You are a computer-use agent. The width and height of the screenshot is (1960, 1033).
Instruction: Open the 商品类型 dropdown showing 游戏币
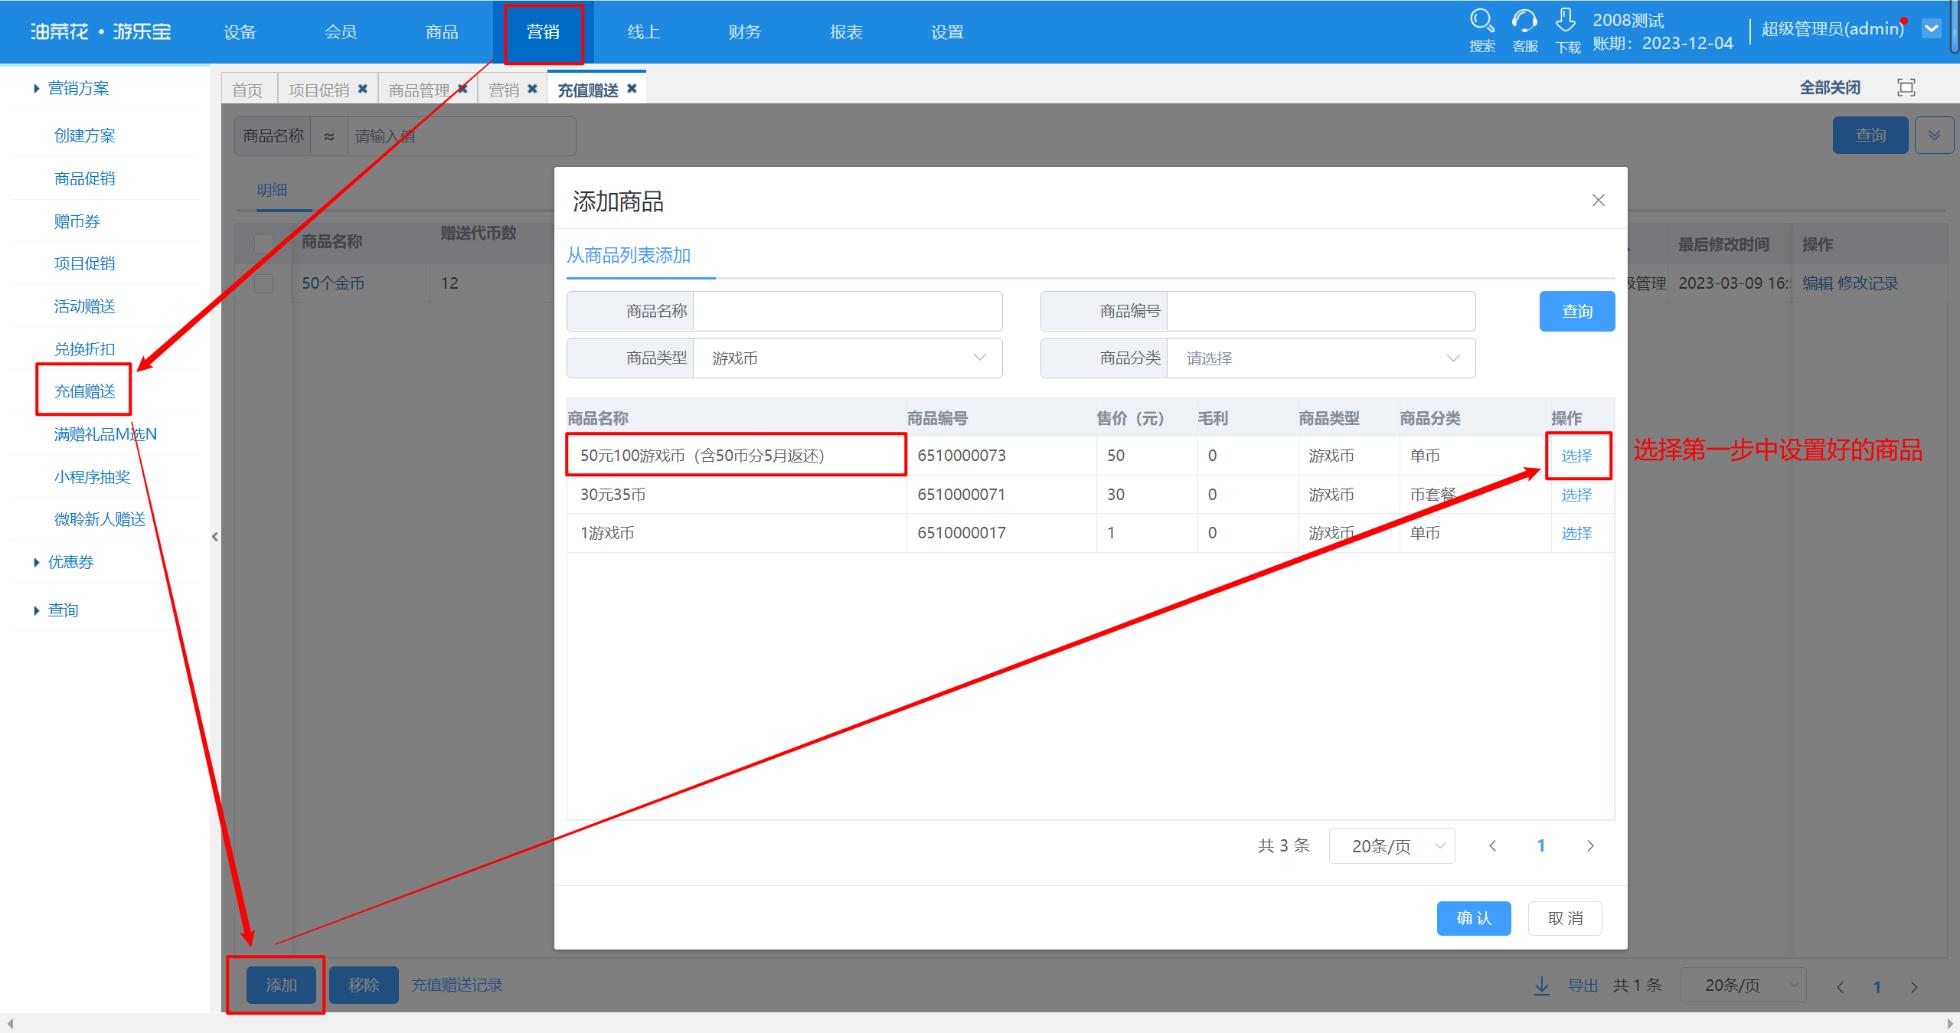coord(847,358)
